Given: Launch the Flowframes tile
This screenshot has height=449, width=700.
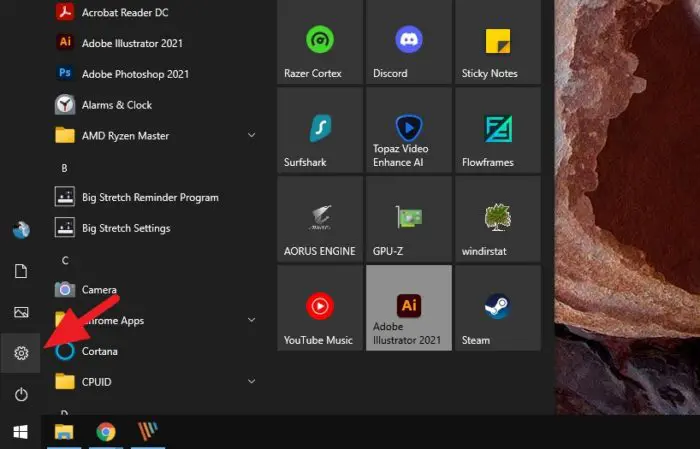Looking at the screenshot, I should click(498, 130).
